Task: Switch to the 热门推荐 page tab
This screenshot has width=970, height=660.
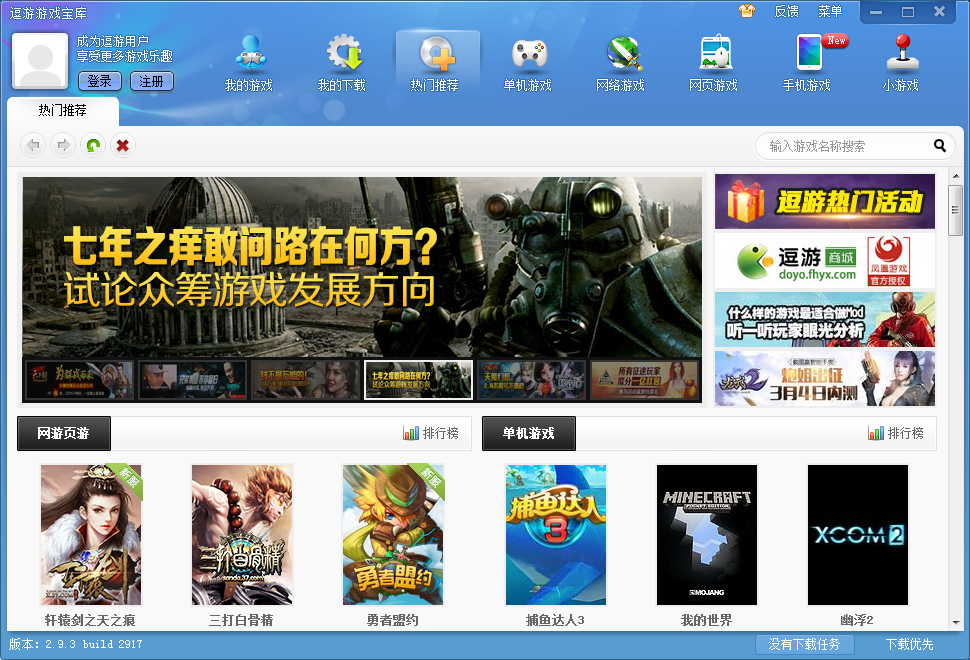Action: (62, 110)
